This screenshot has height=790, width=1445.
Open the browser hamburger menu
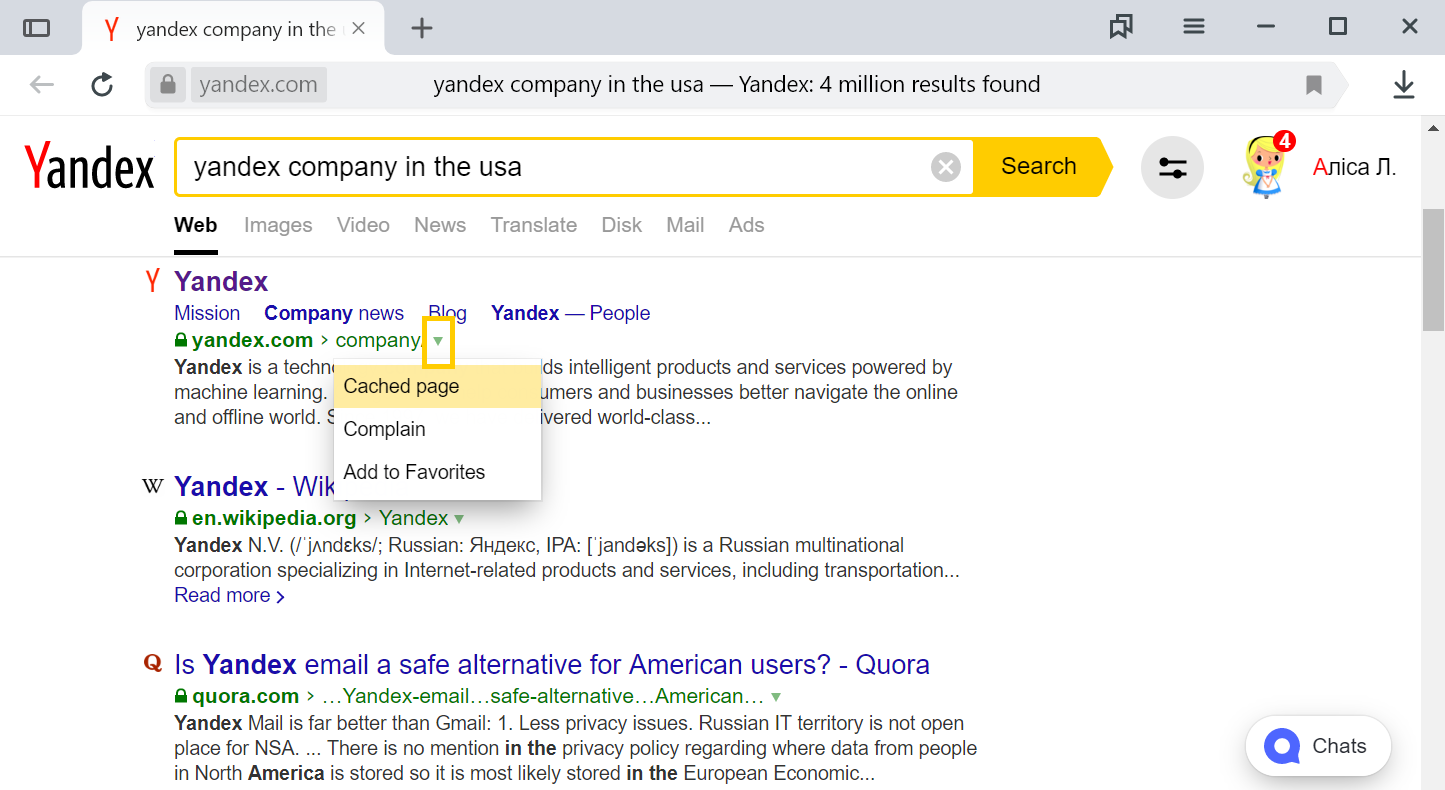click(x=1193, y=27)
